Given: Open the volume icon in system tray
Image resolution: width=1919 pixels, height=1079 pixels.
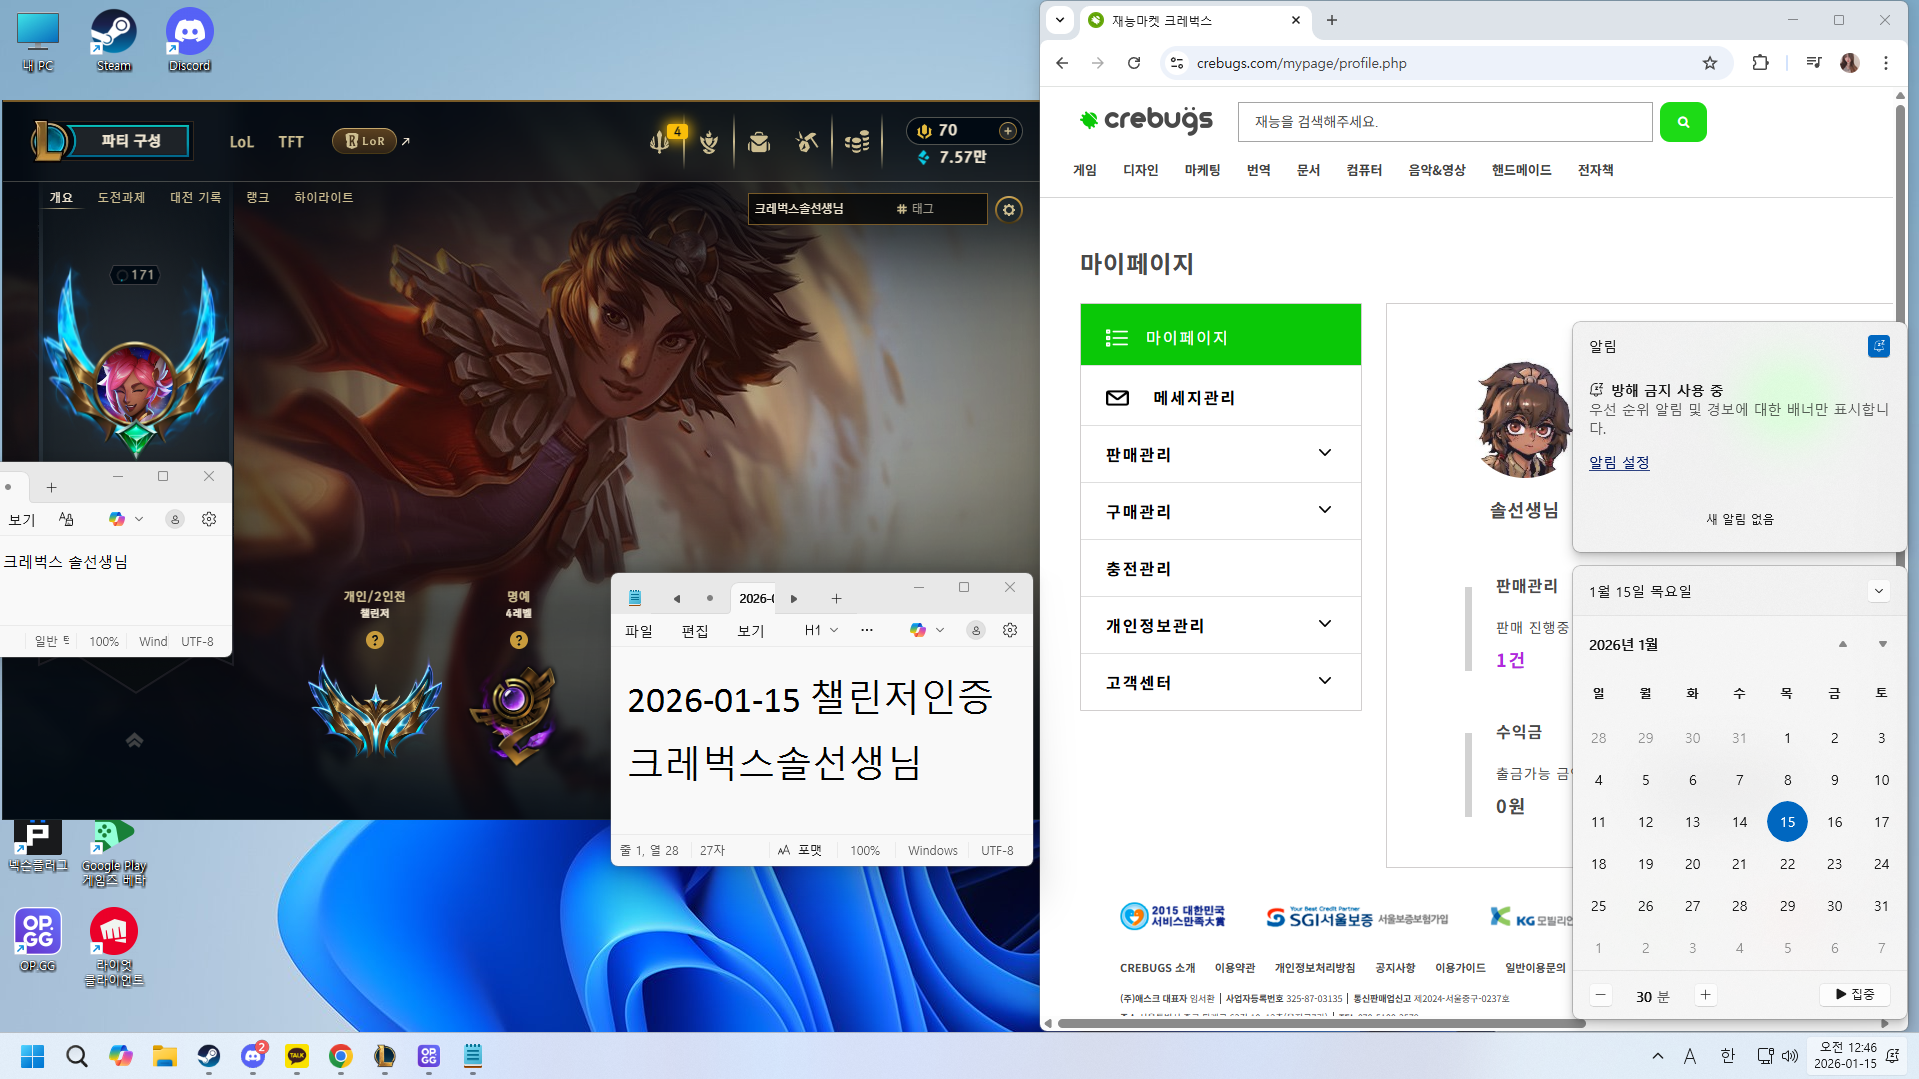Looking at the screenshot, I should (x=1790, y=1056).
